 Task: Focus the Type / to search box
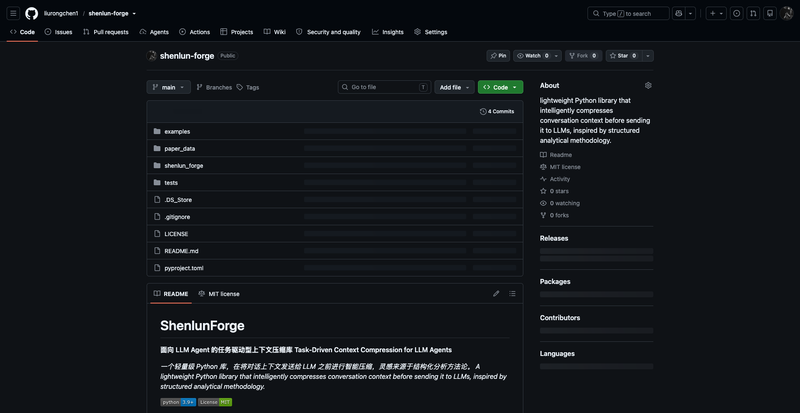(x=628, y=14)
